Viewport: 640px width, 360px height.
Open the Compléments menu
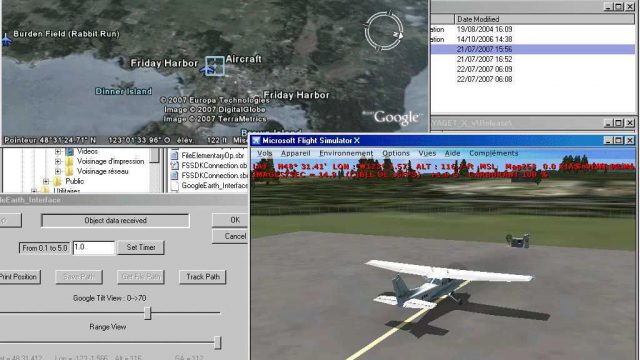(x=493, y=153)
